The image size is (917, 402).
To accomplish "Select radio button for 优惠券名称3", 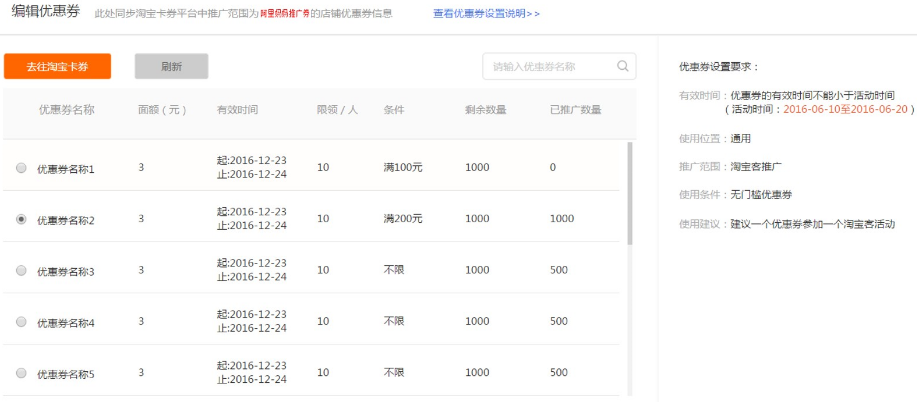I will [22, 270].
